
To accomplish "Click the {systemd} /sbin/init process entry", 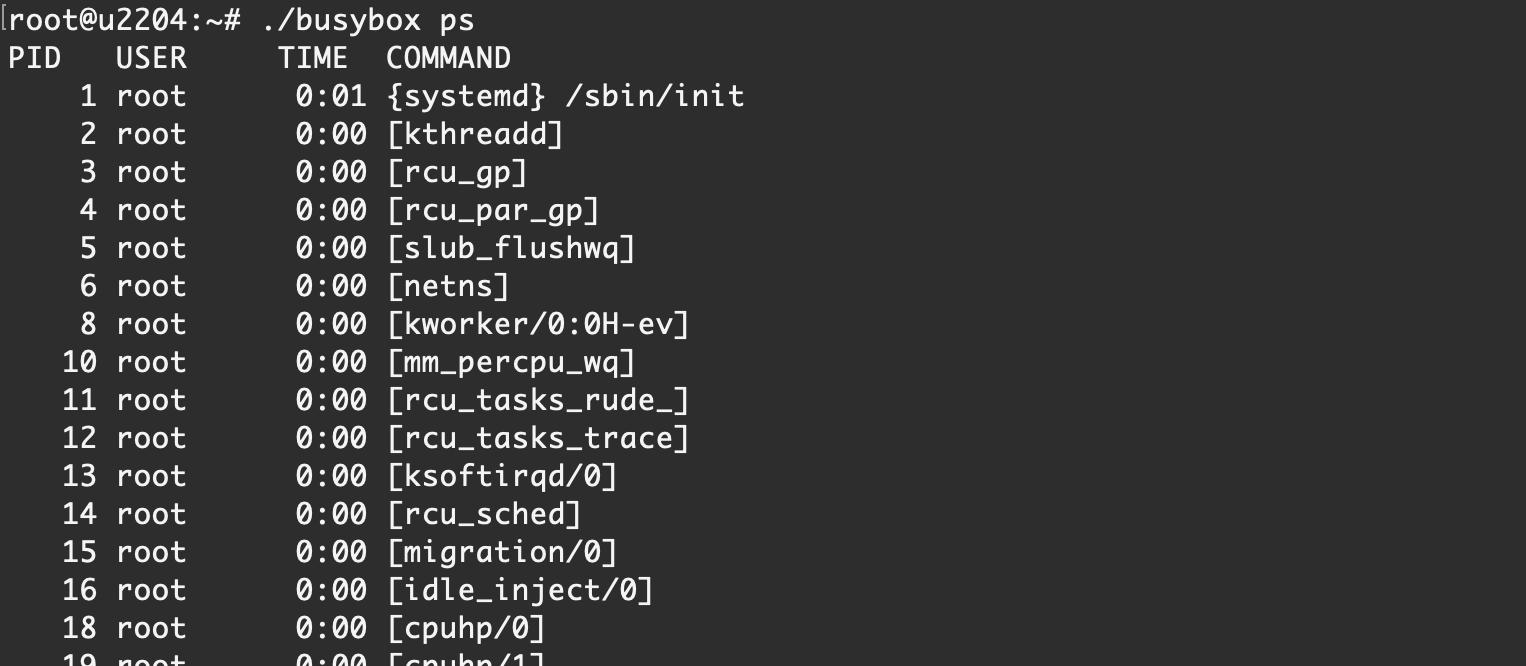I will click(x=565, y=96).
